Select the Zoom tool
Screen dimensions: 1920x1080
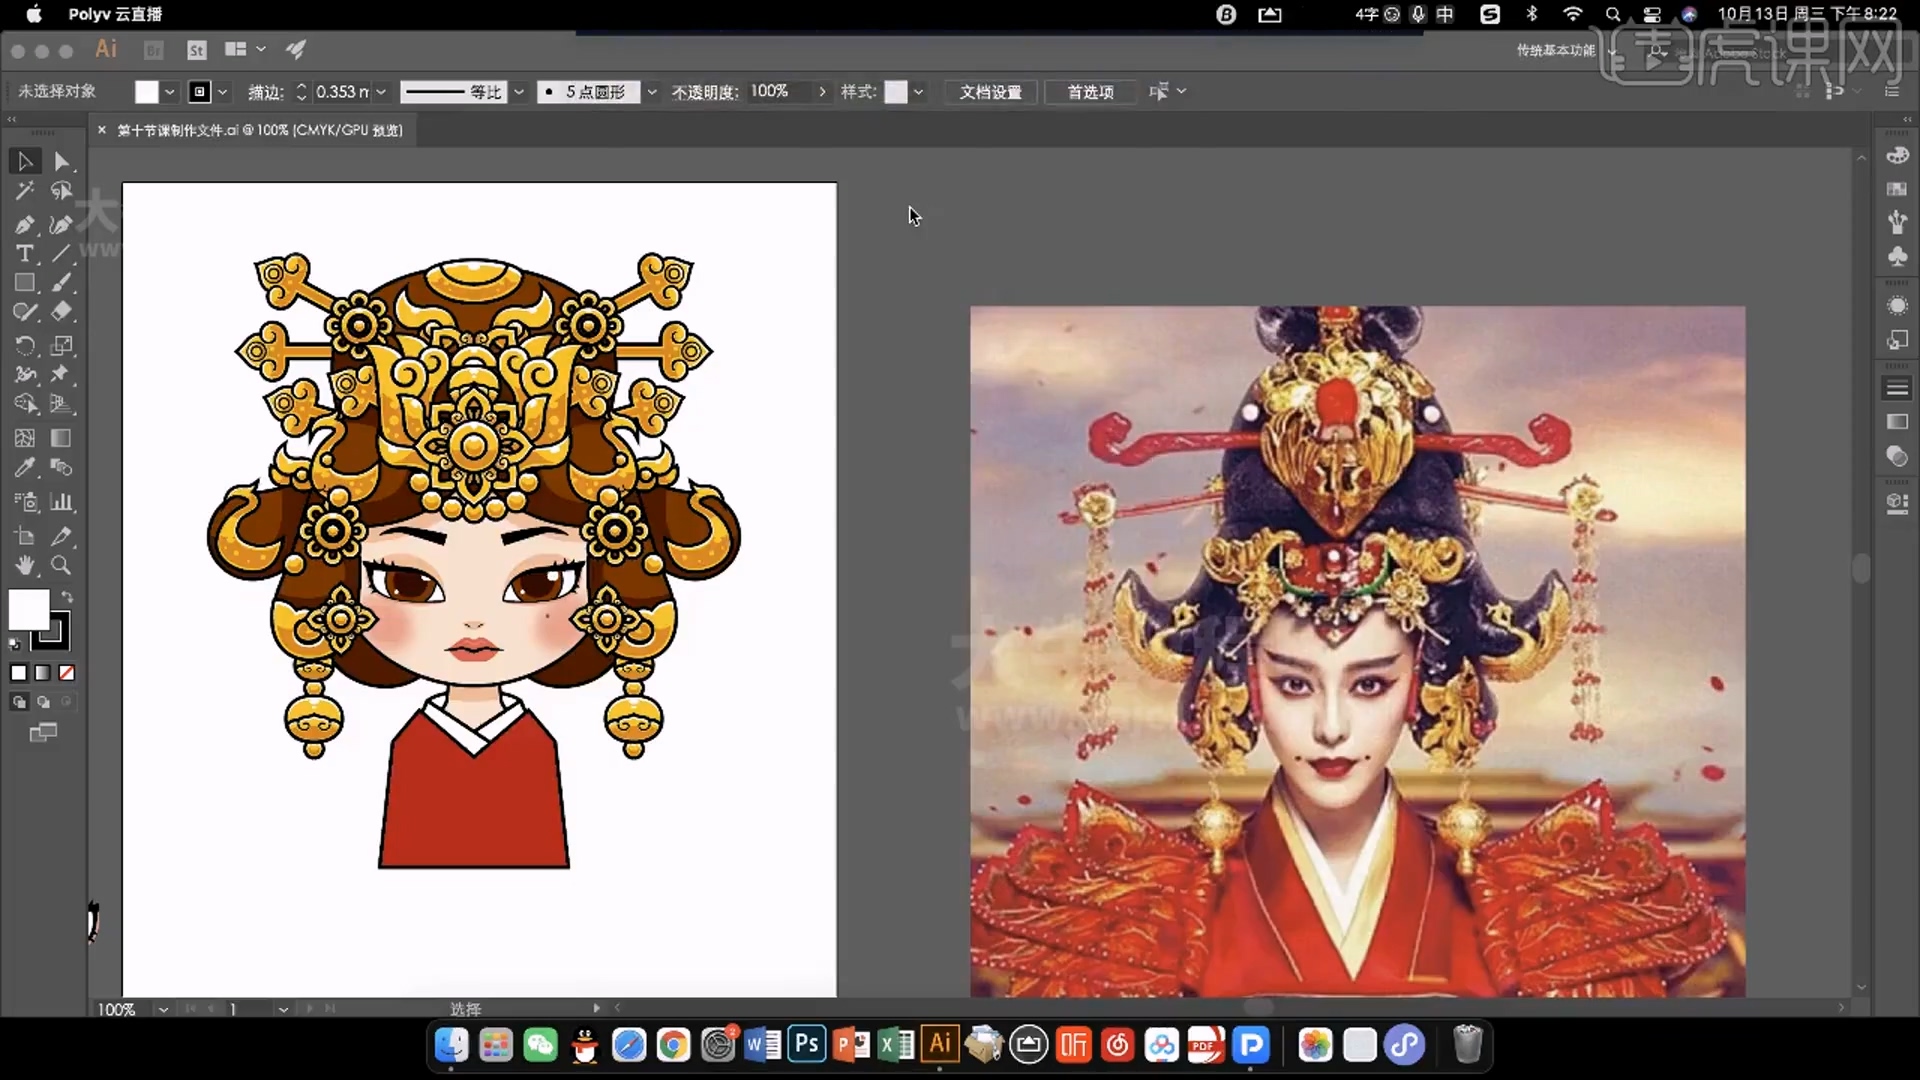[62, 565]
